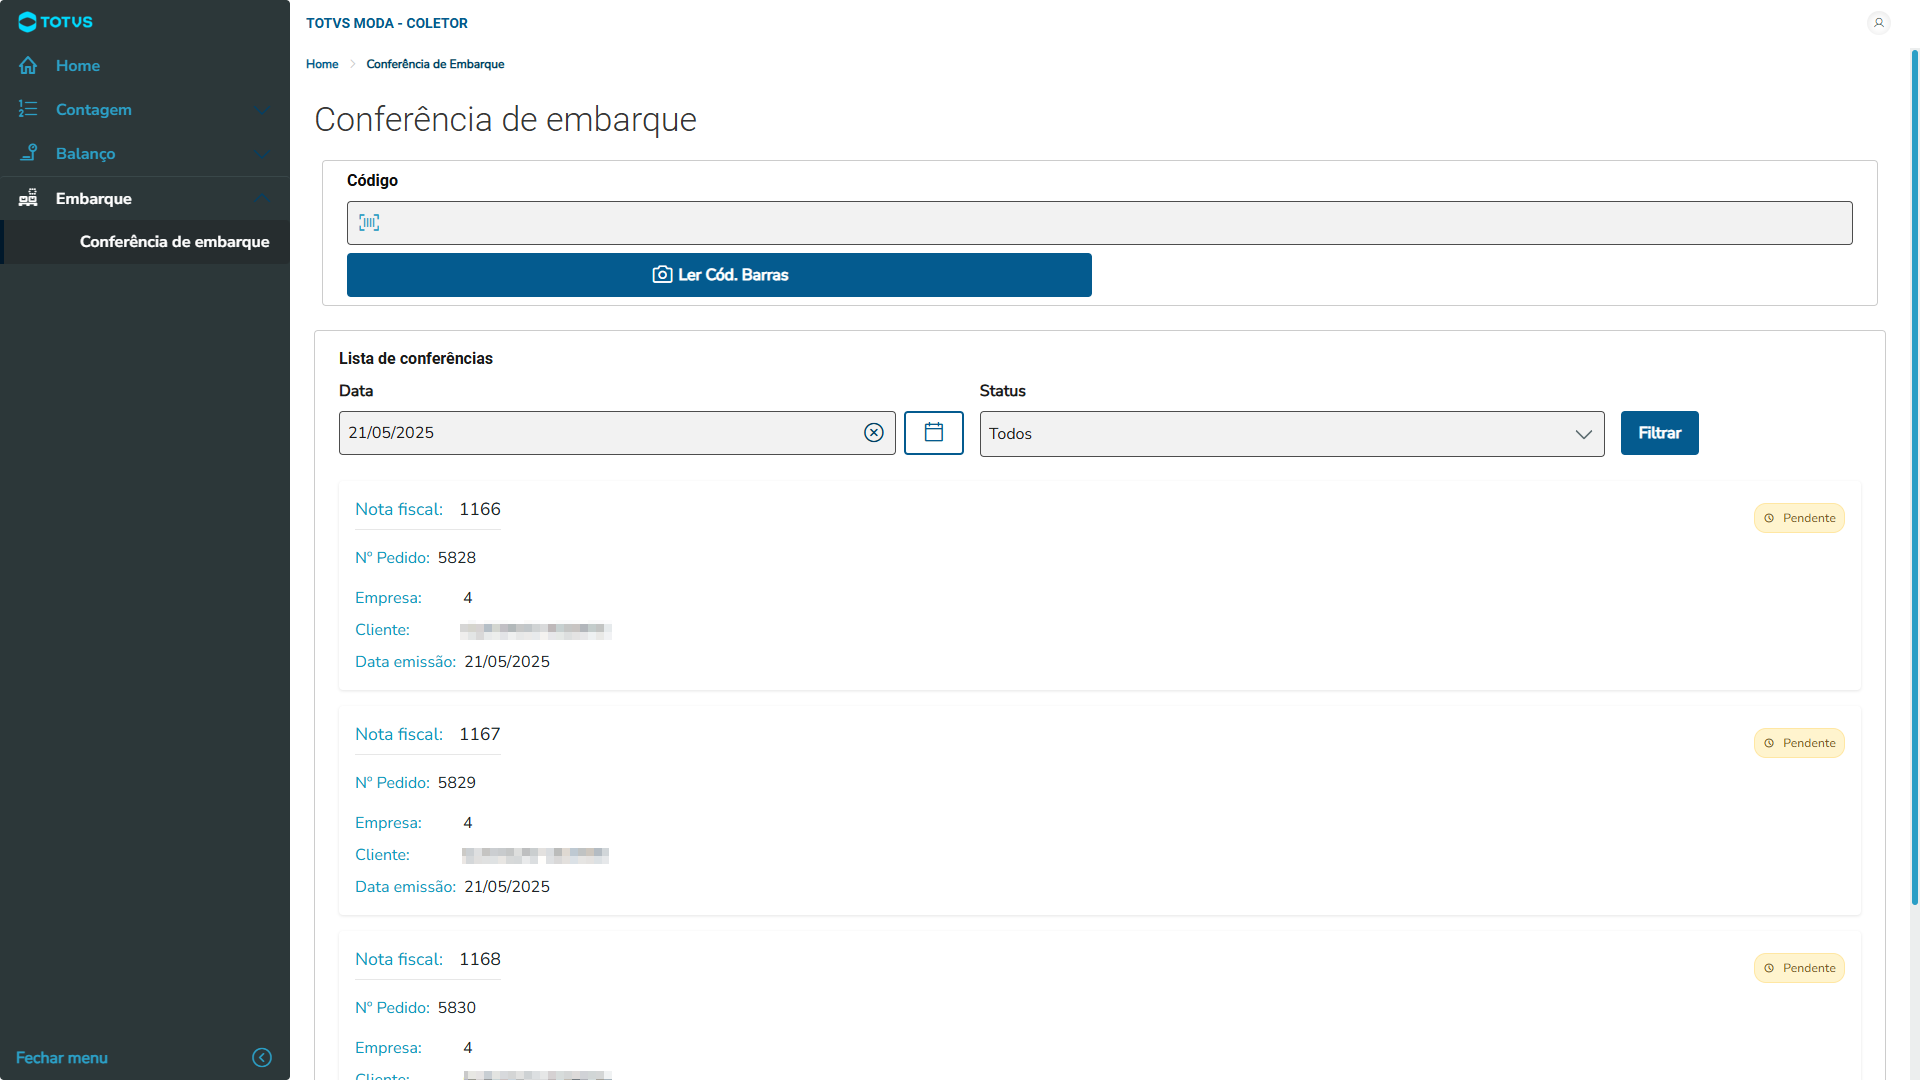
Task: Click the Home house icon
Action: pyautogui.click(x=28, y=66)
